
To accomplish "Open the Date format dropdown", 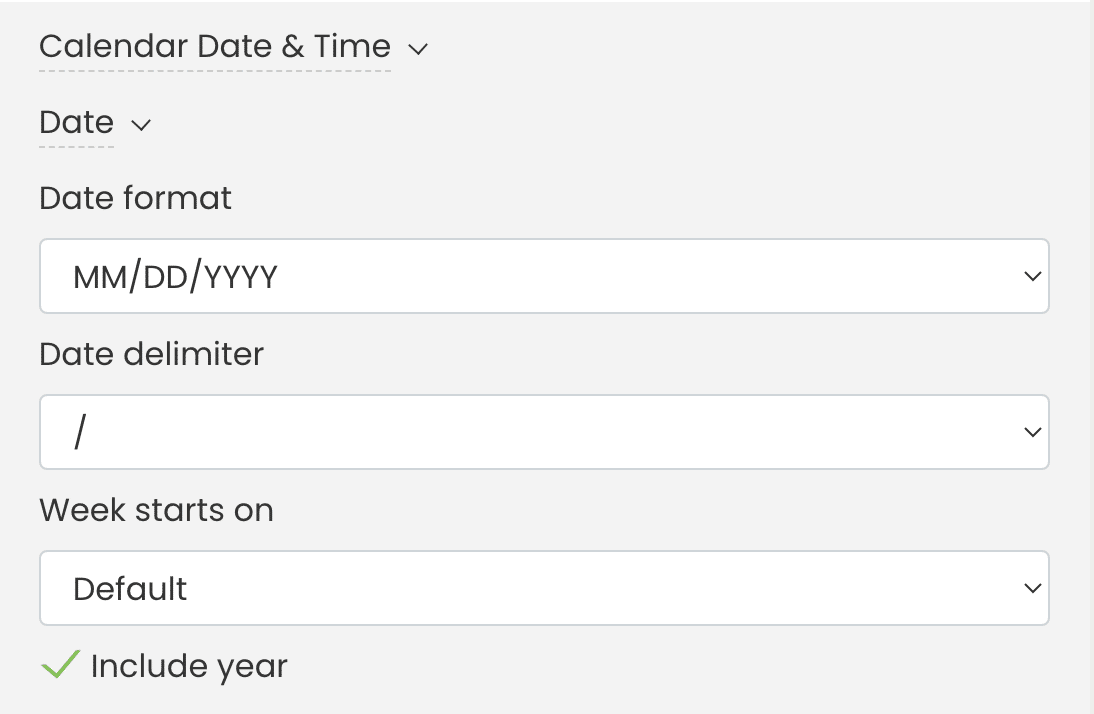I will pyautogui.click(x=544, y=276).
